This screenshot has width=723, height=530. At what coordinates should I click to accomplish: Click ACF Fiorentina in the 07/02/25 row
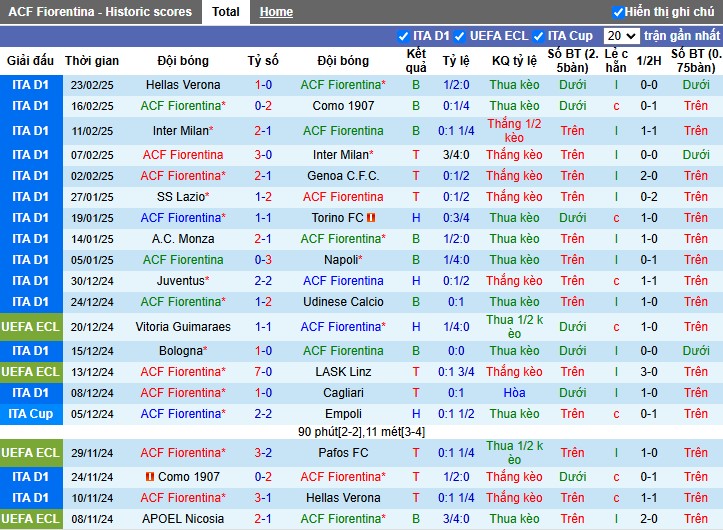pos(183,155)
